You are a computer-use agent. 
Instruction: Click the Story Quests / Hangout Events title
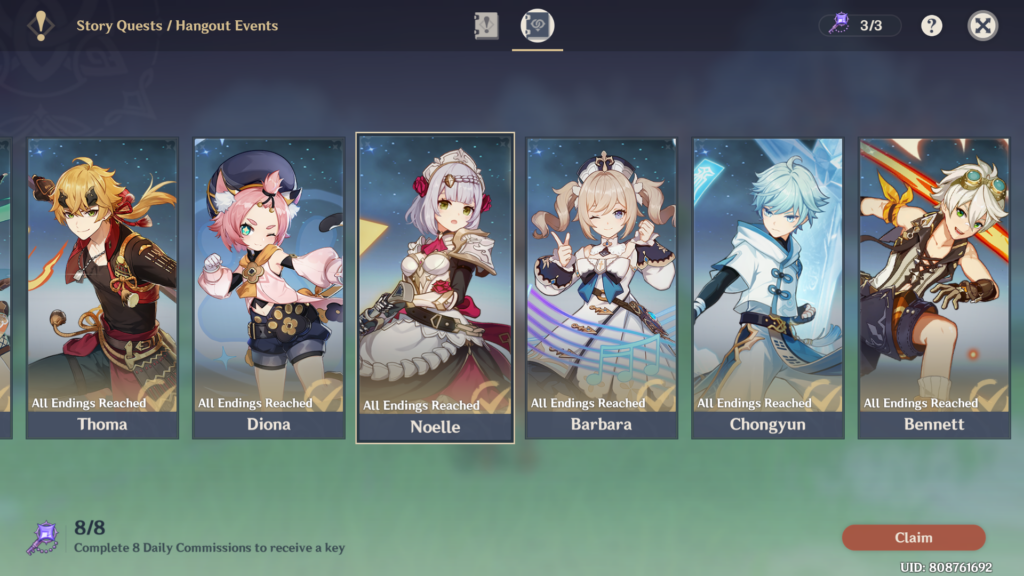click(x=177, y=25)
